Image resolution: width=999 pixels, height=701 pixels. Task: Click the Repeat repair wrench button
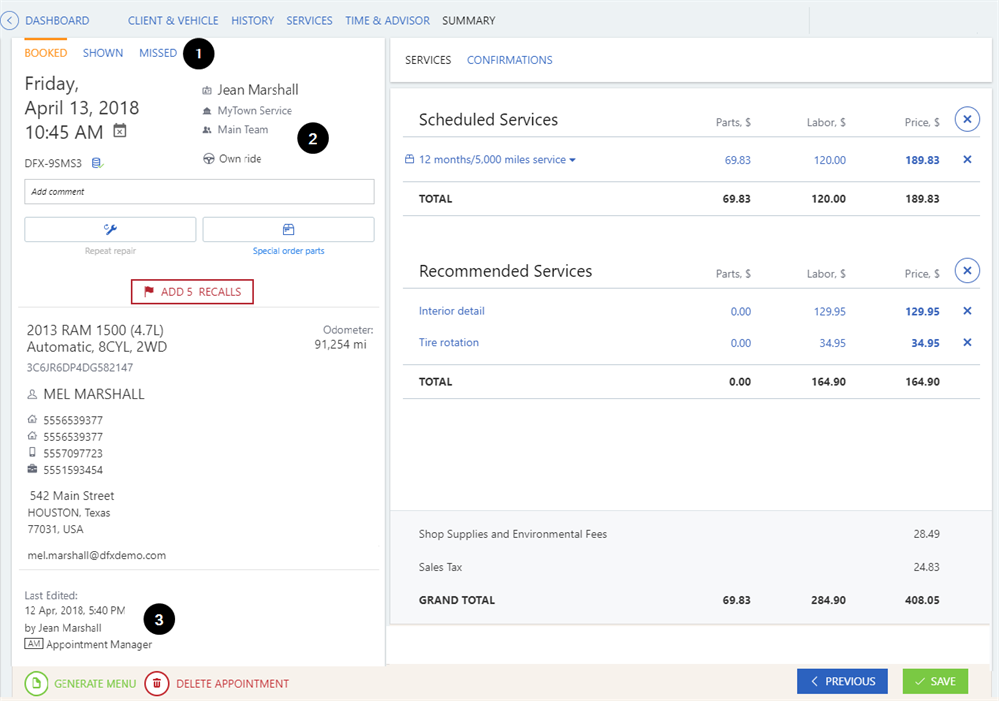point(110,229)
